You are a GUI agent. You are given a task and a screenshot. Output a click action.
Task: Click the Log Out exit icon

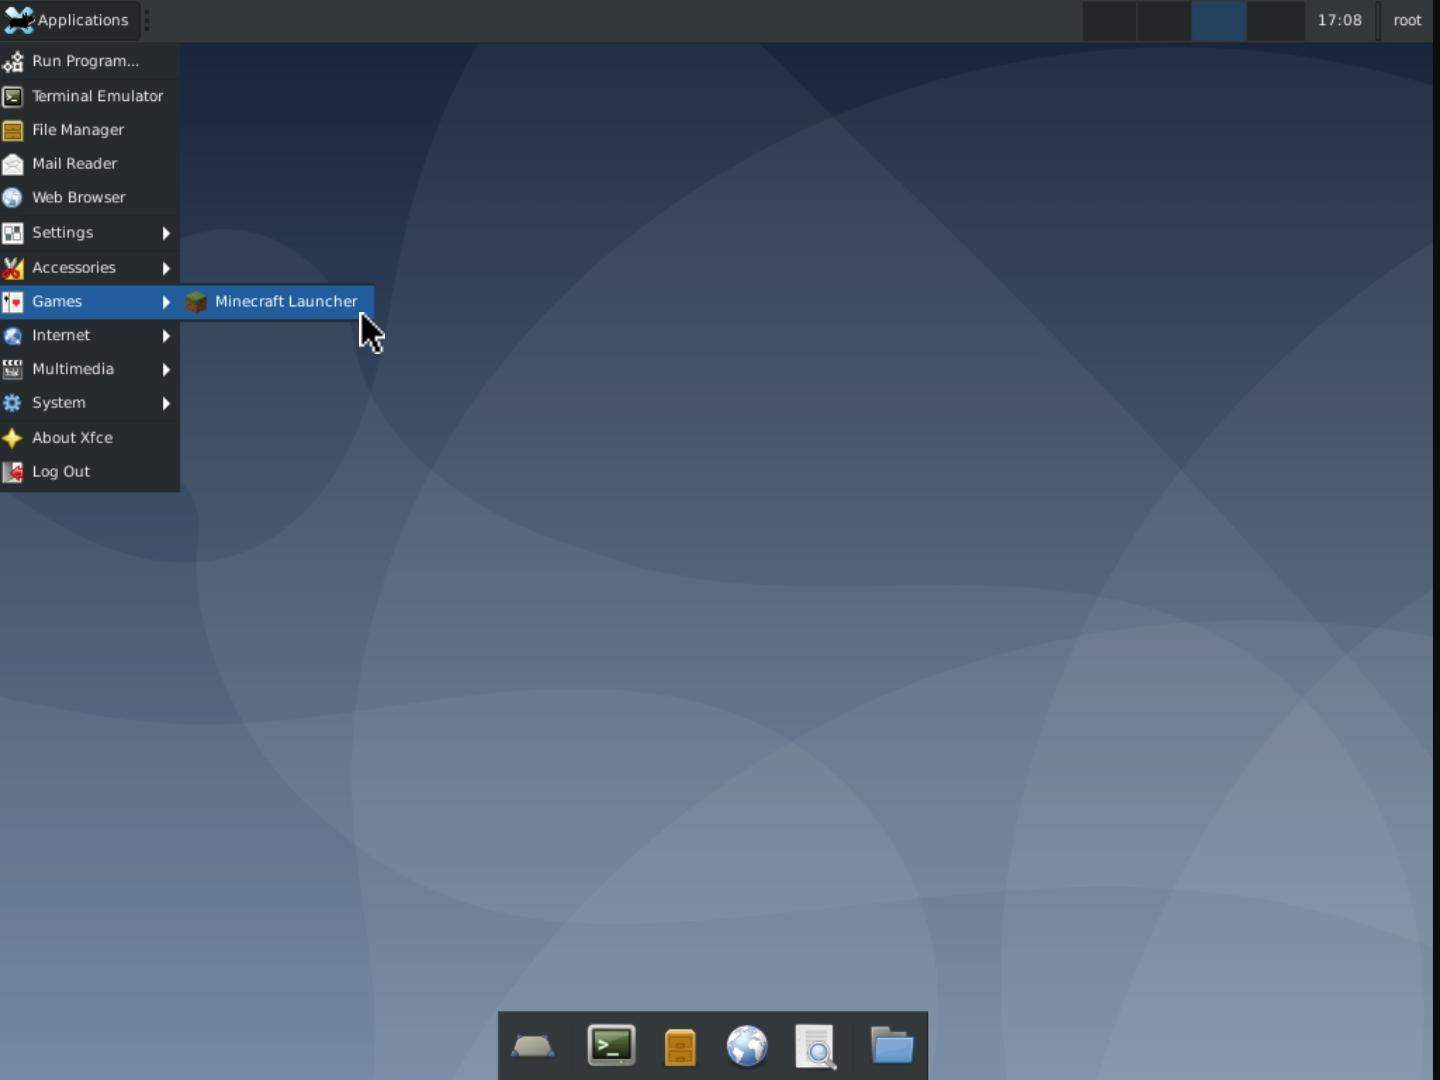click(x=13, y=472)
